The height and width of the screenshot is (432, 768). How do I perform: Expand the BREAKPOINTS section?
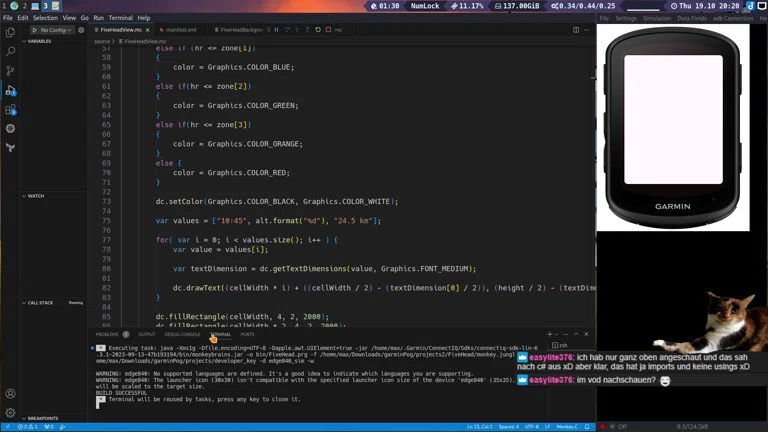42,418
